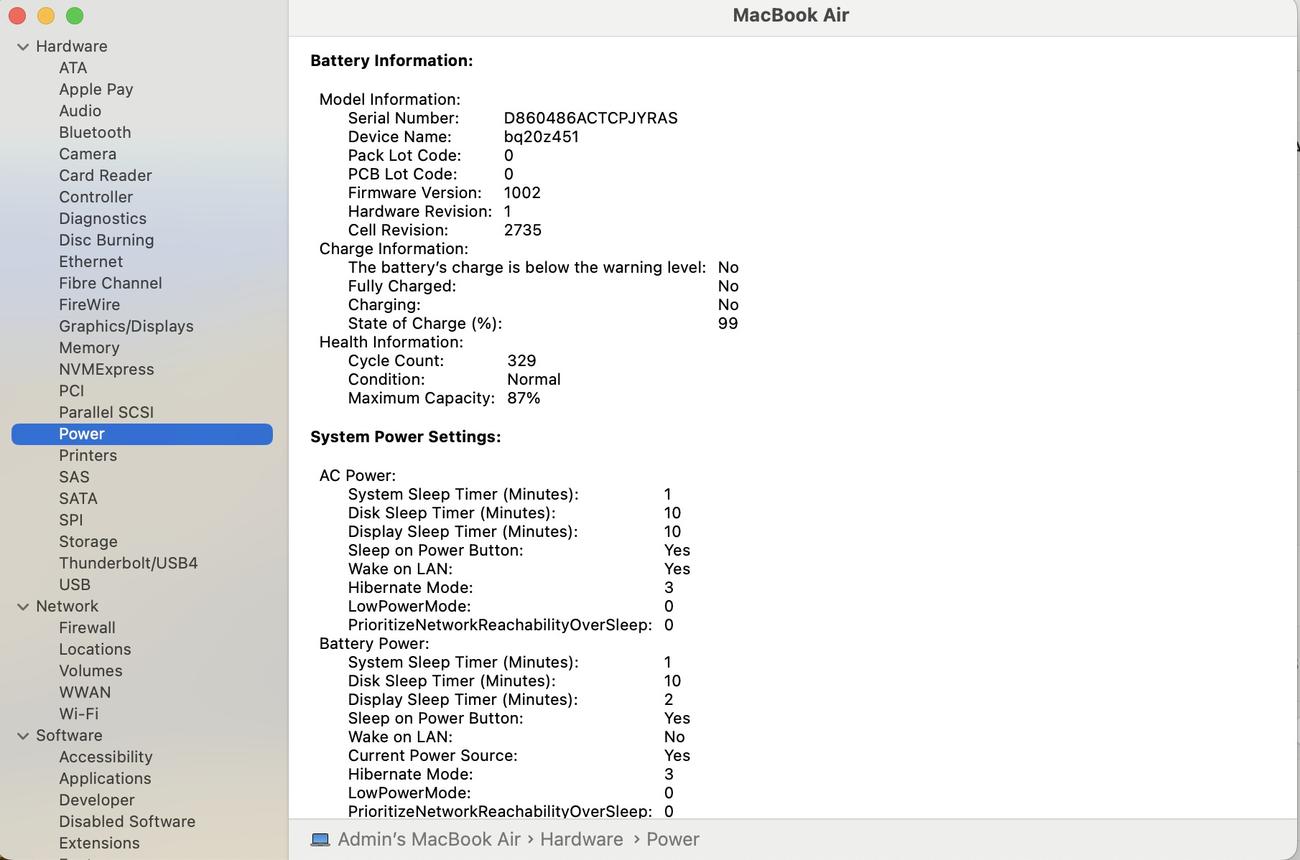Click the Maximum Capacity value 87%

pos(524,398)
